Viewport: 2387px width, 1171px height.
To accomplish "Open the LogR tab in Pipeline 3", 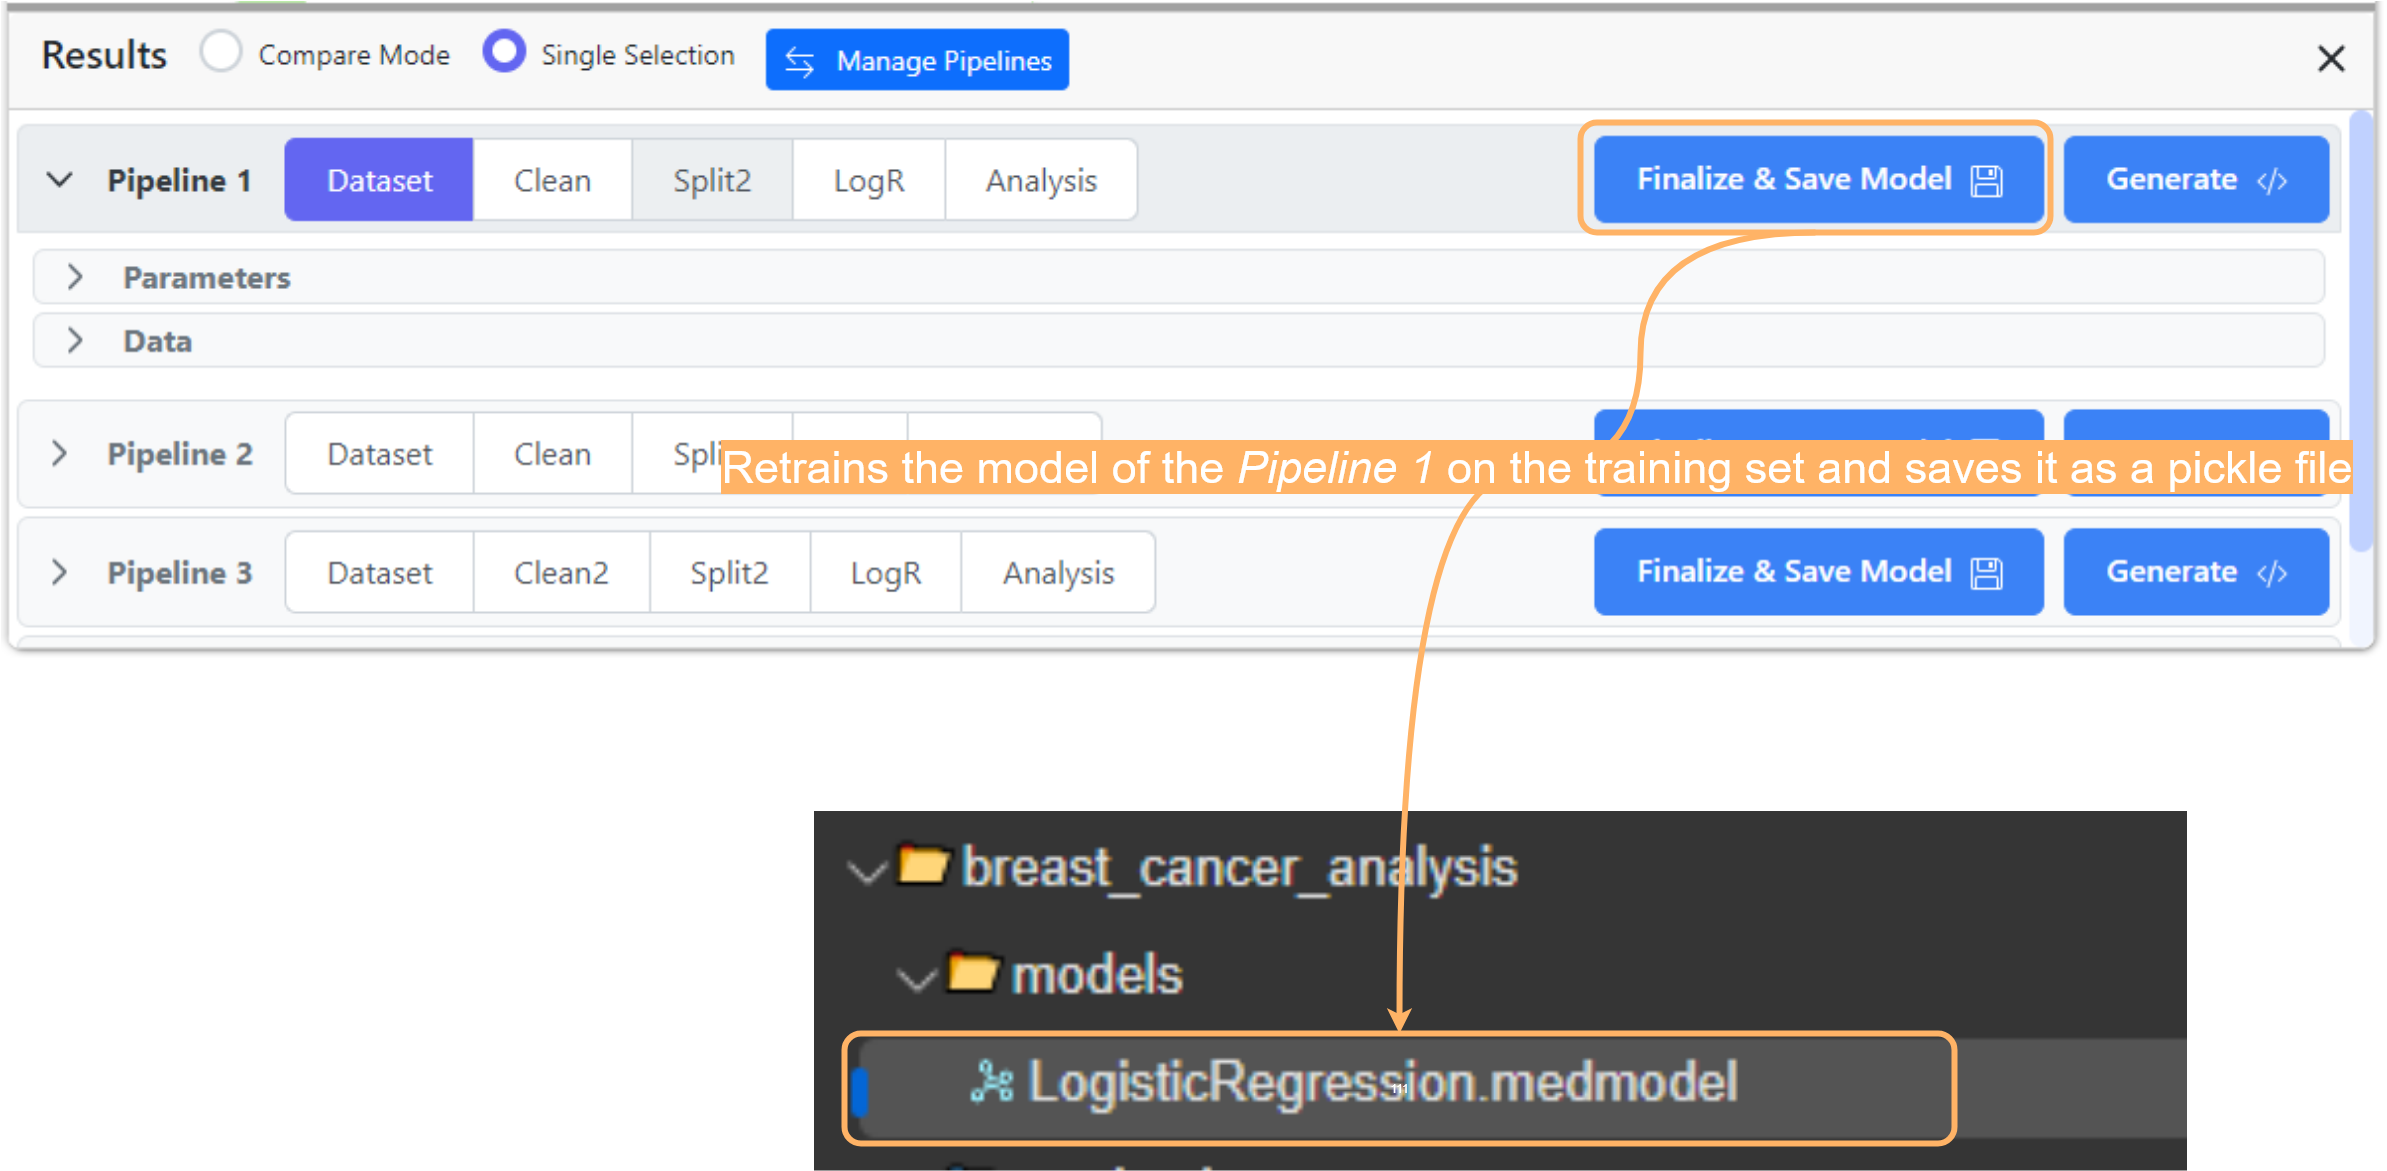I will pos(885,573).
